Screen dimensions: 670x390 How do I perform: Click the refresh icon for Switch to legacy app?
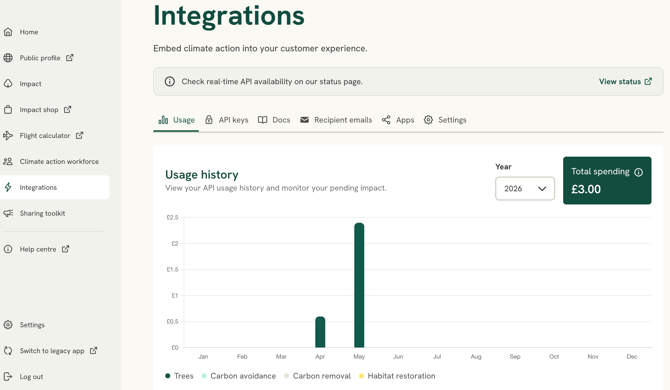tap(8, 351)
